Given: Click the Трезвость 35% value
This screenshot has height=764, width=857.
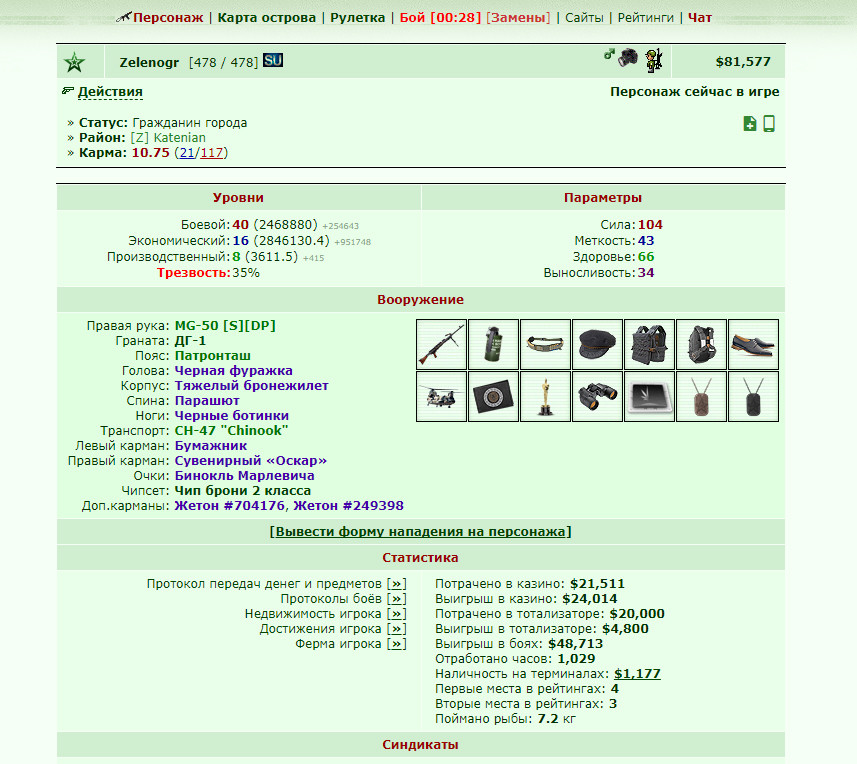Looking at the screenshot, I should point(246,273).
